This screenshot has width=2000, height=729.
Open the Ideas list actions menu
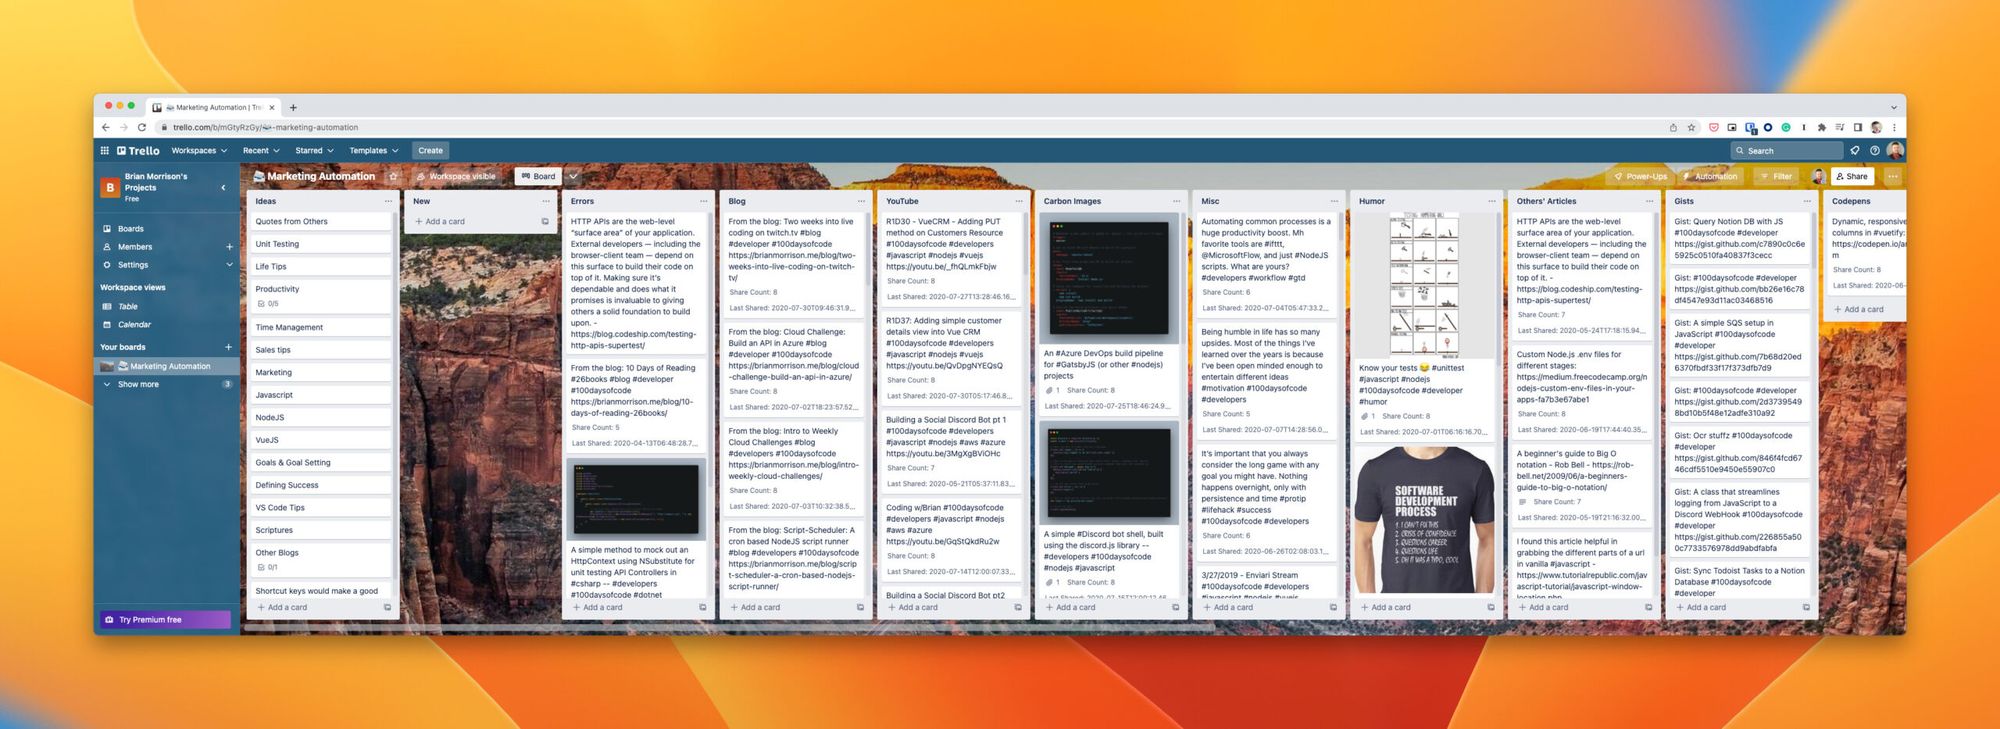pos(388,201)
